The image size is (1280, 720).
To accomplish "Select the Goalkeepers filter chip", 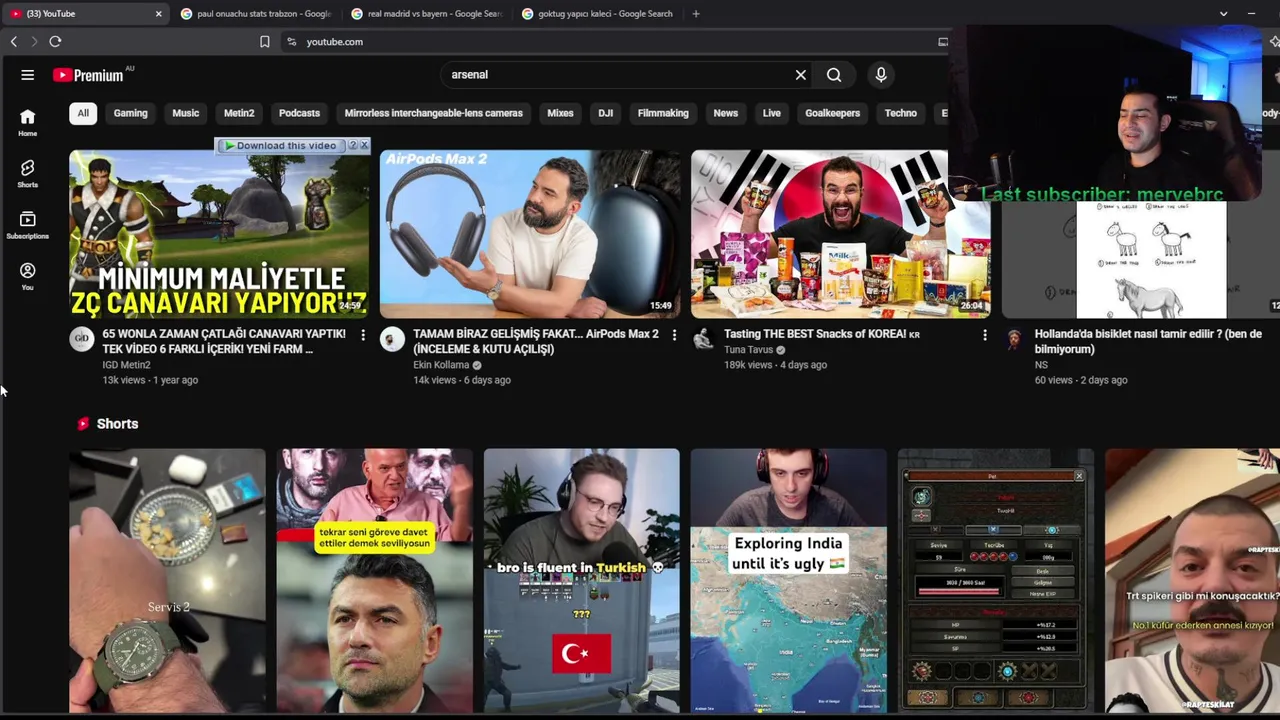I will [x=832, y=113].
